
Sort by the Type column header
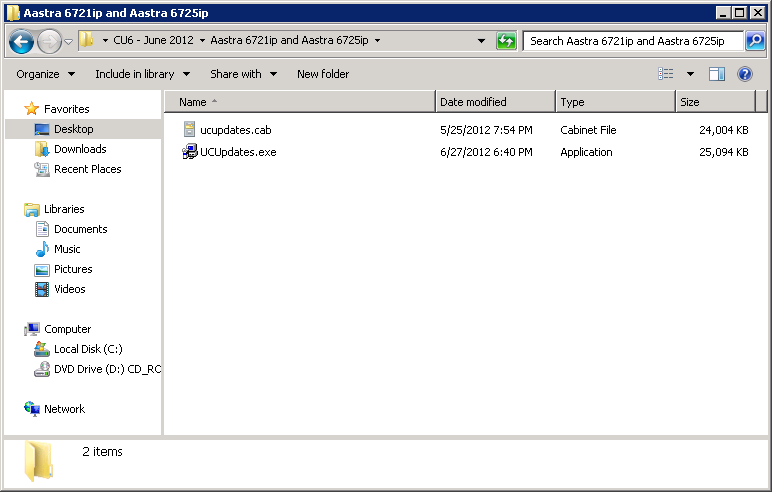[x=615, y=102]
